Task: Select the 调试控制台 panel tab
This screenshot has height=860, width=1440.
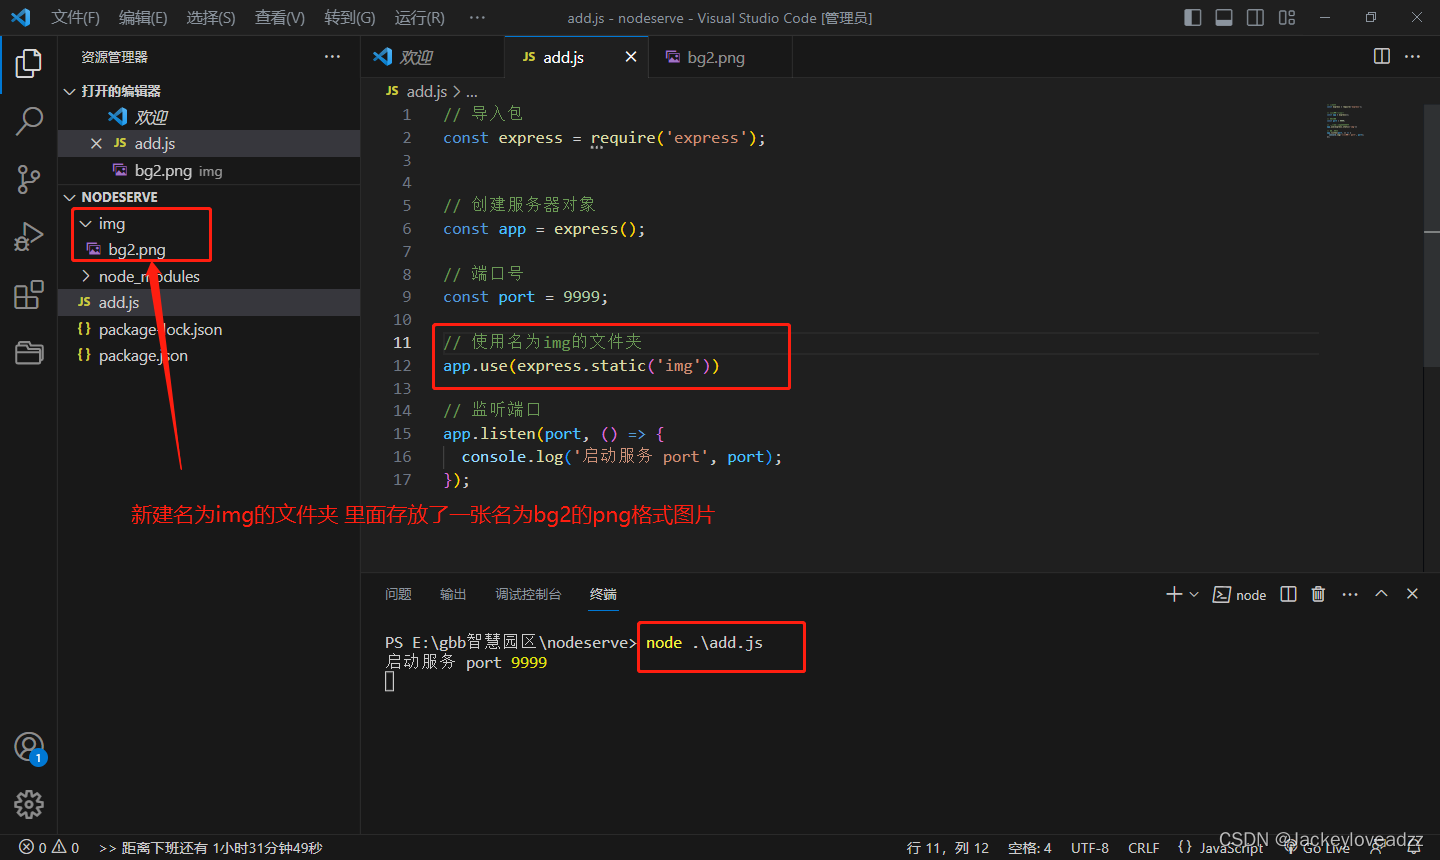Action: coord(528,593)
